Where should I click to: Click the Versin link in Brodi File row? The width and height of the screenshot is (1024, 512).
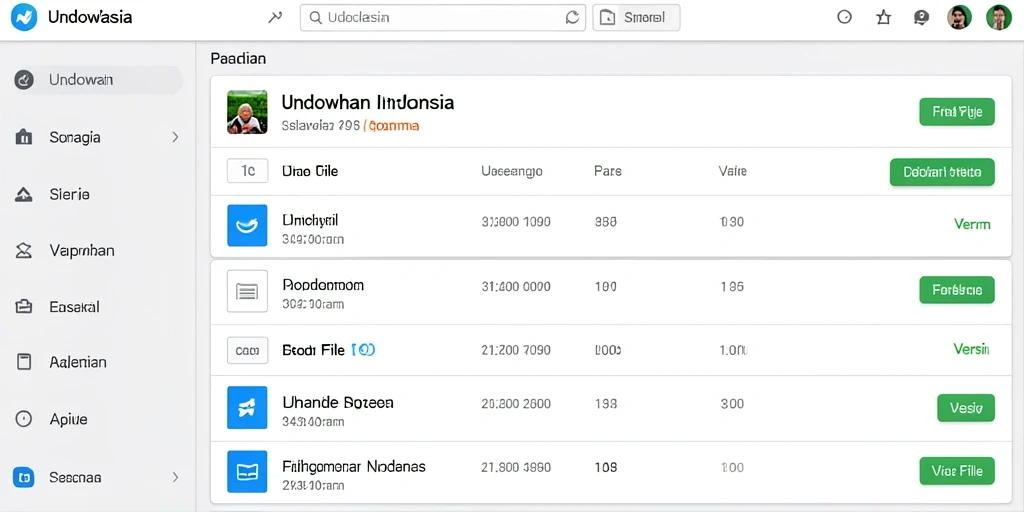pos(971,349)
